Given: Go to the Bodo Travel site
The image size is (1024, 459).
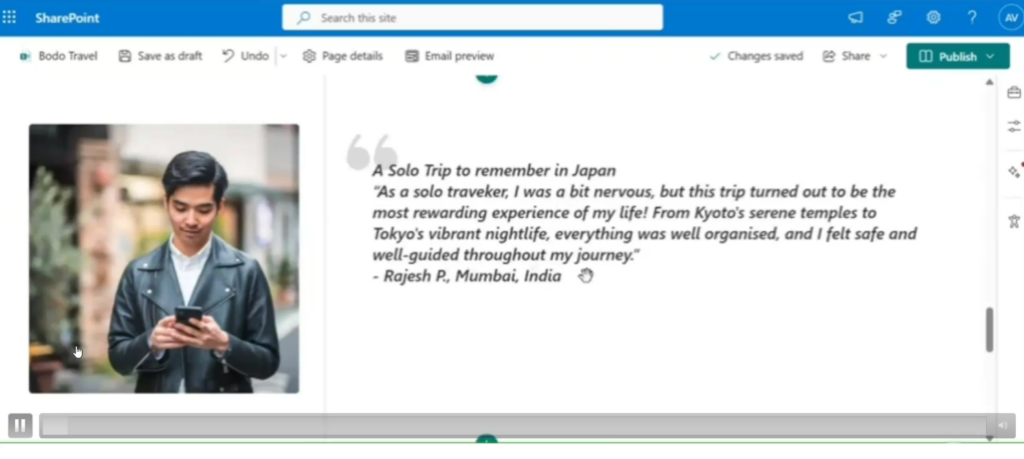Looking at the screenshot, I should 58,56.
